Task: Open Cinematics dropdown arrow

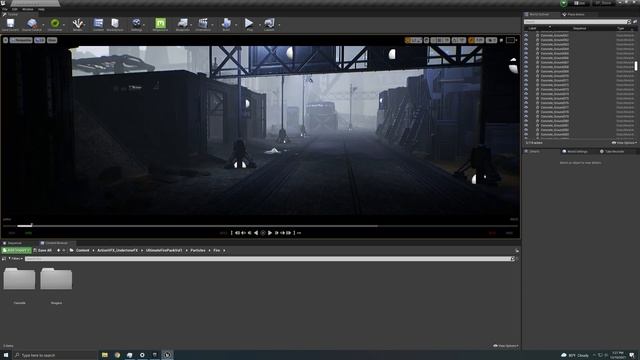Action: point(212,25)
